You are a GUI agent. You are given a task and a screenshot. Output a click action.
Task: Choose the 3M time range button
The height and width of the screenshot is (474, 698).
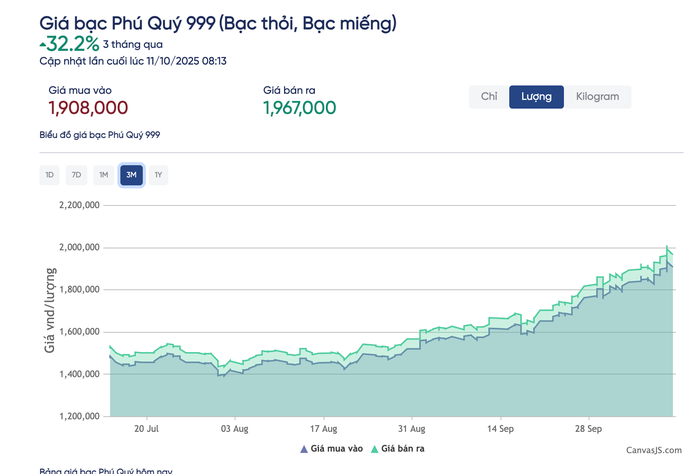tap(131, 175)
